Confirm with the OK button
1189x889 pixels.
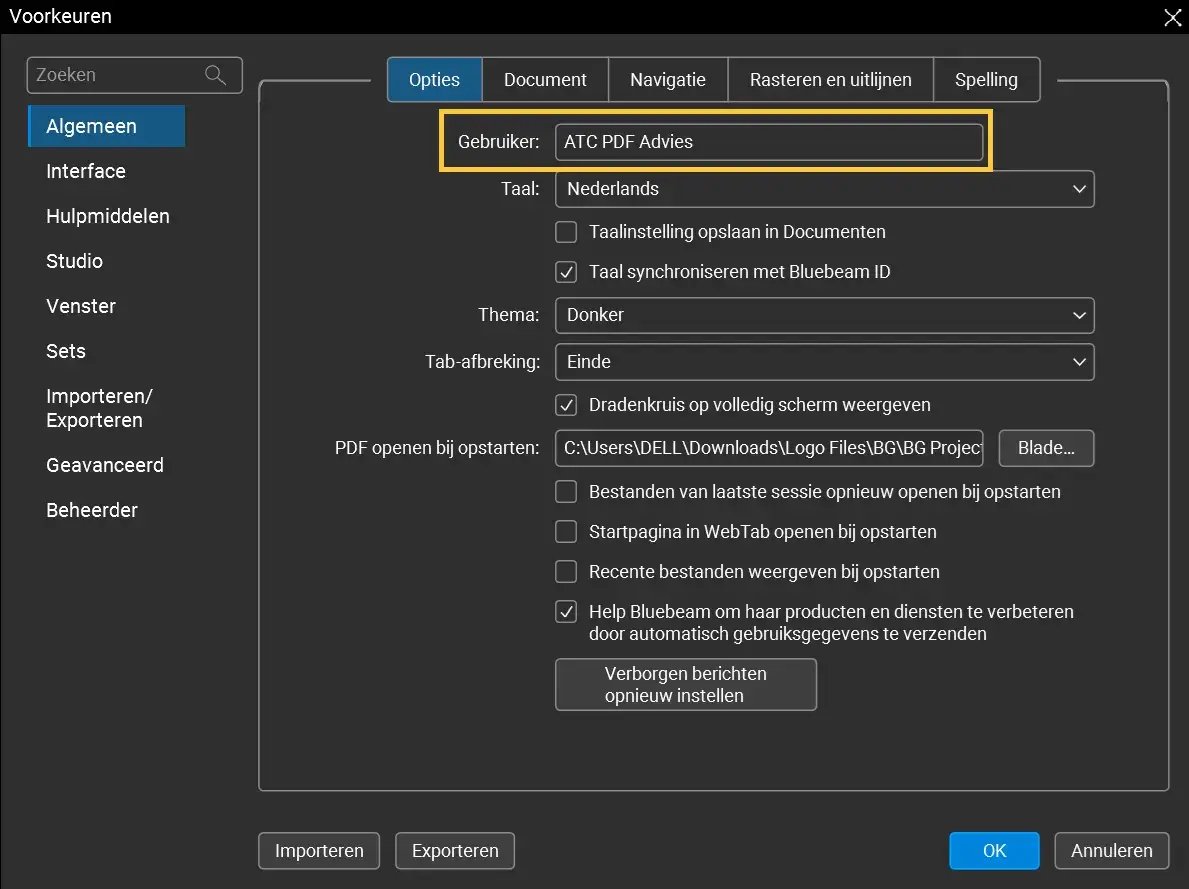[x=994, y=851]
